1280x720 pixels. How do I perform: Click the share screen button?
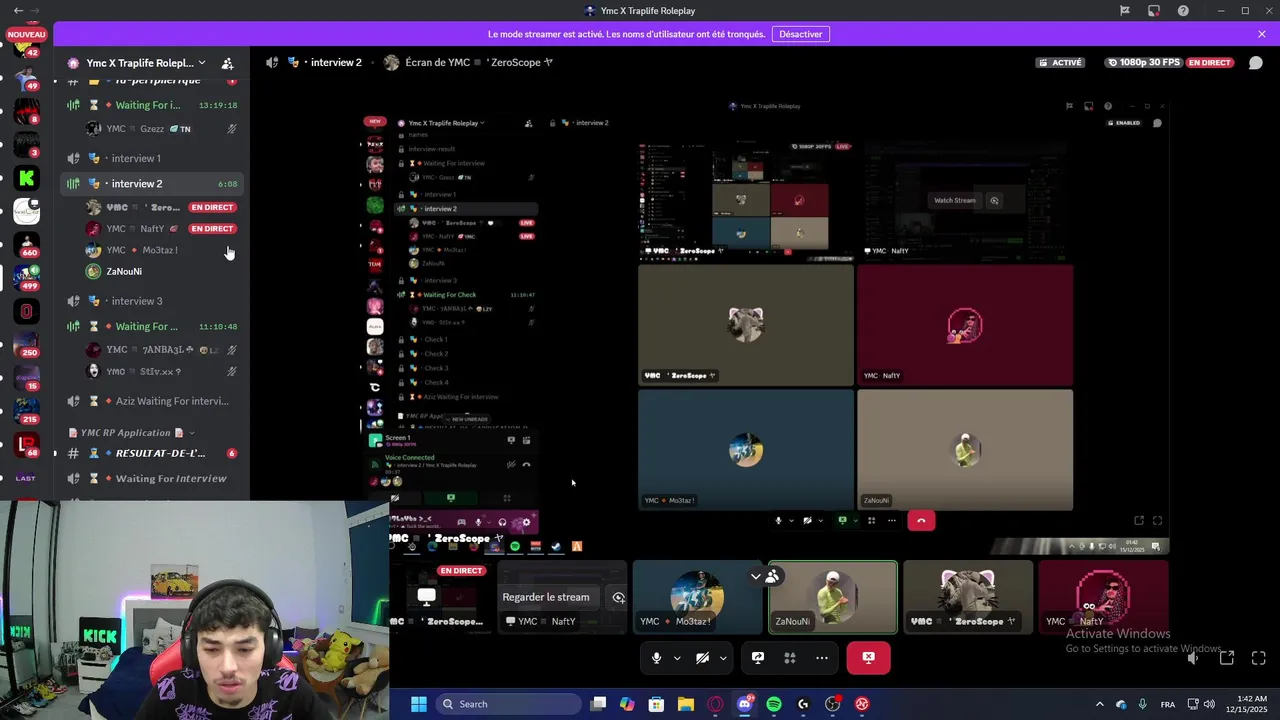pyautogui.click(x=758, y=658)
